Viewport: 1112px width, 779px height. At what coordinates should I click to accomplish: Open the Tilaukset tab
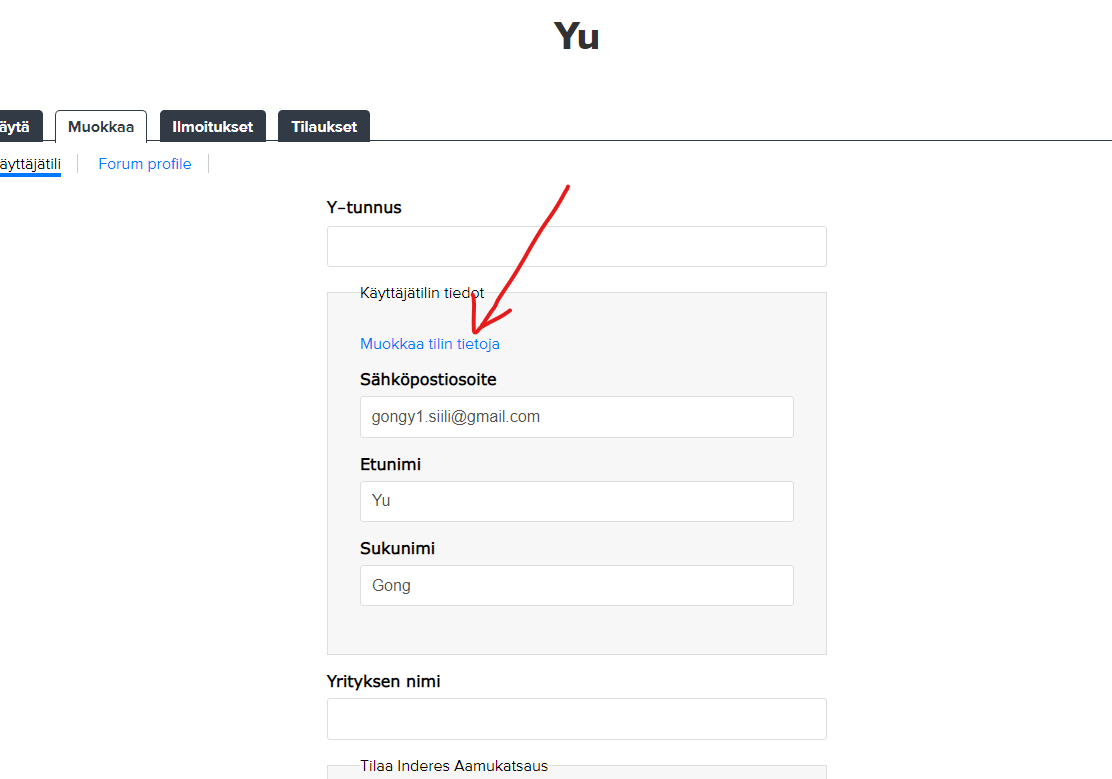(x=324, y=127)
